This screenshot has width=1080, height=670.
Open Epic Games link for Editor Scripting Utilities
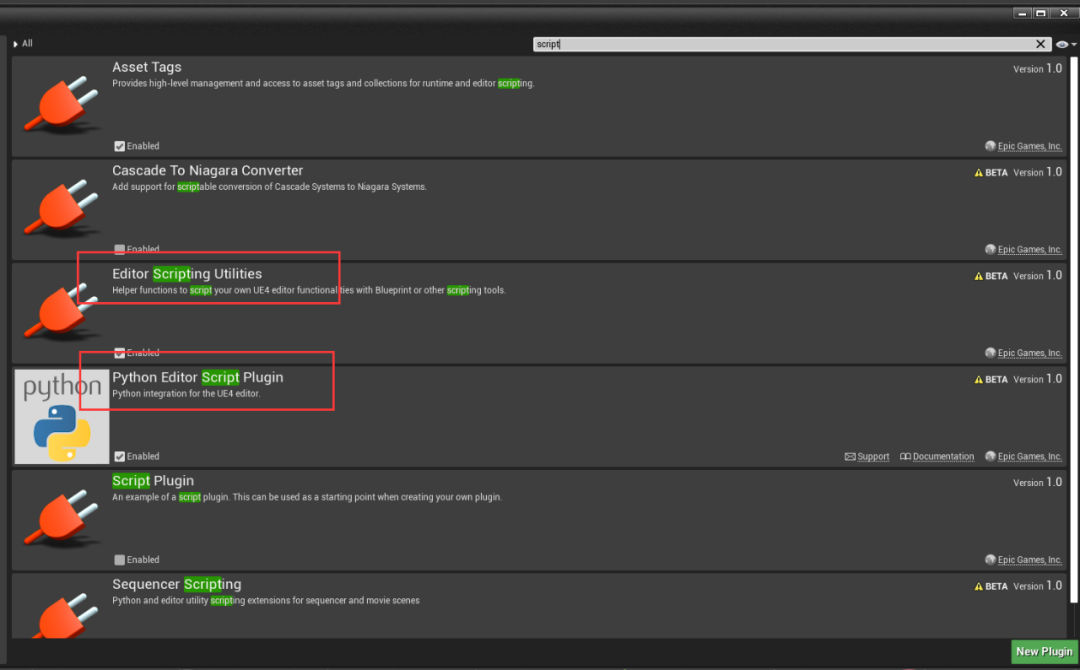1030,353
